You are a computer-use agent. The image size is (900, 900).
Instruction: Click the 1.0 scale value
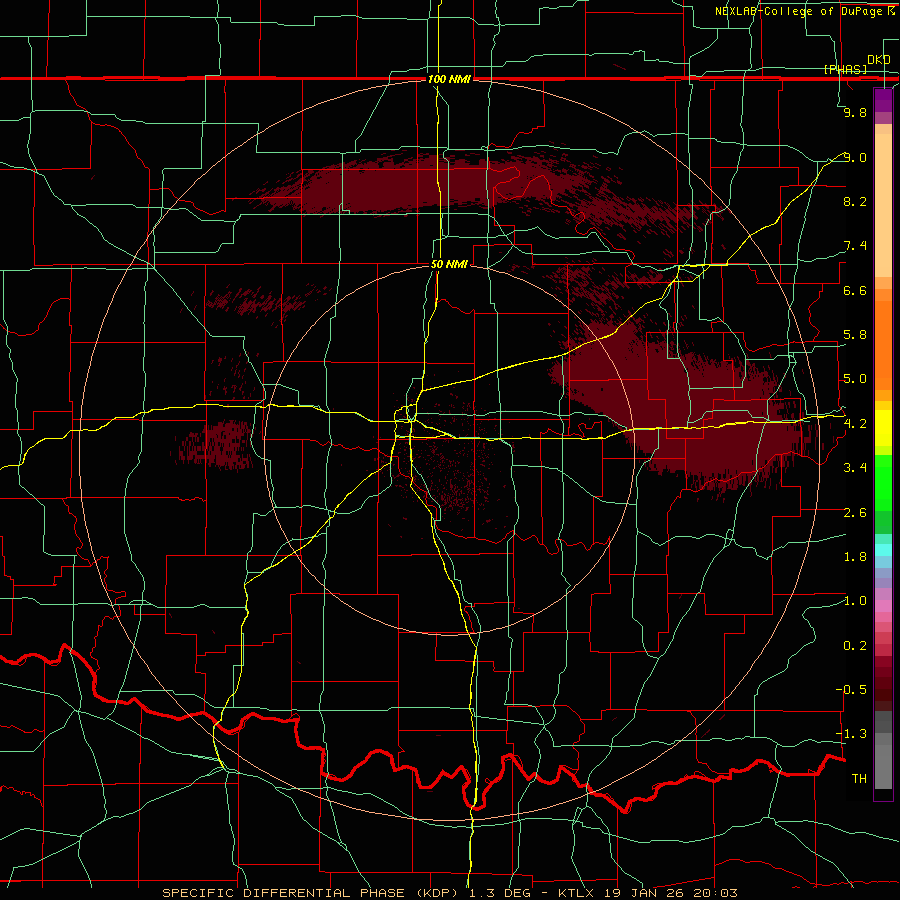(855, 601)
